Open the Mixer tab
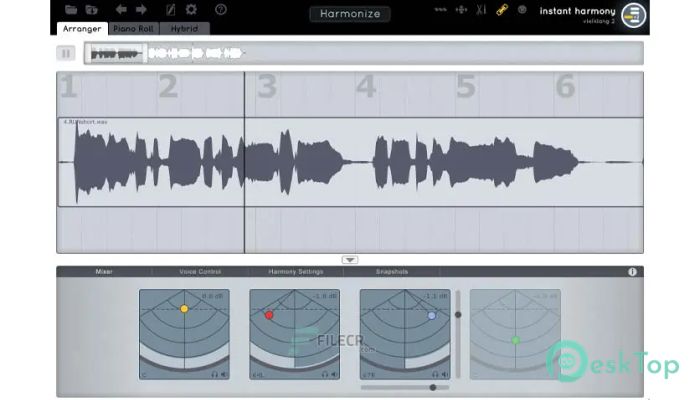This screenshot has width=700, height=400. pos(104,271)
